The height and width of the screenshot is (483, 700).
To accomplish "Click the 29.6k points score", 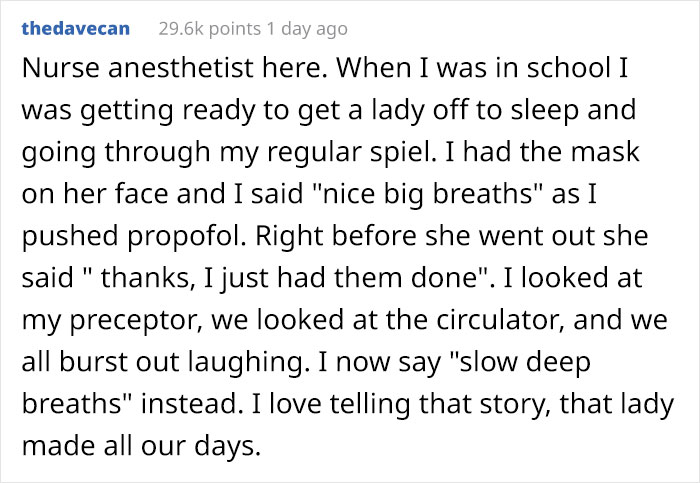I will click(210, 28).
